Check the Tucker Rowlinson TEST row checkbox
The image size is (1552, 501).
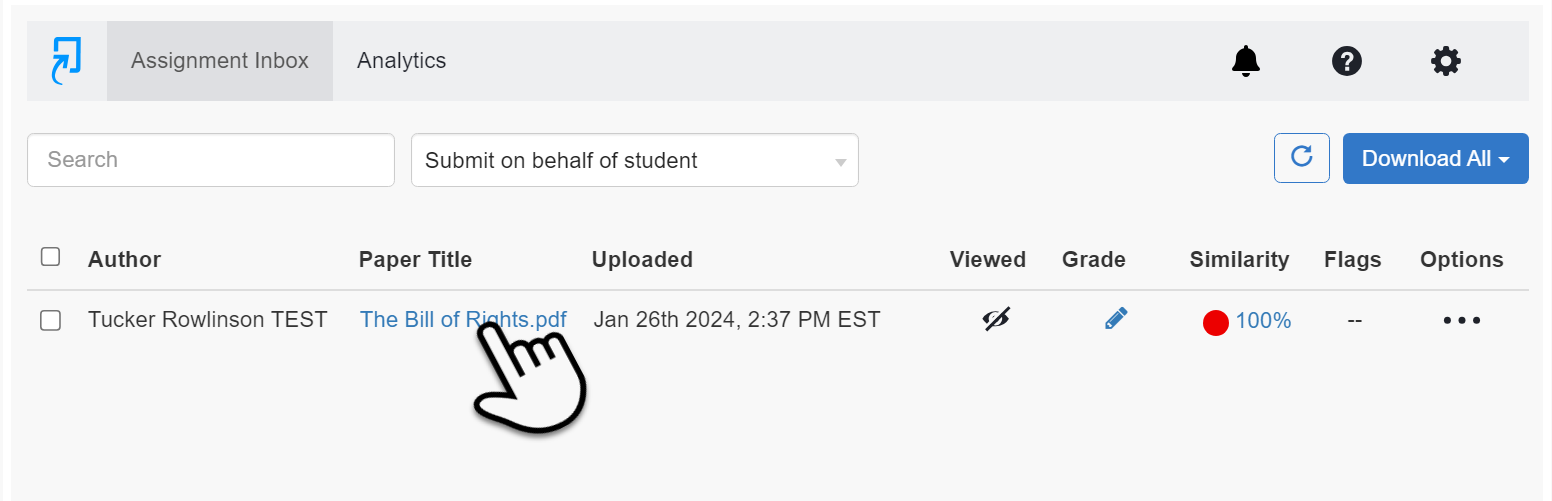point(50,321)
